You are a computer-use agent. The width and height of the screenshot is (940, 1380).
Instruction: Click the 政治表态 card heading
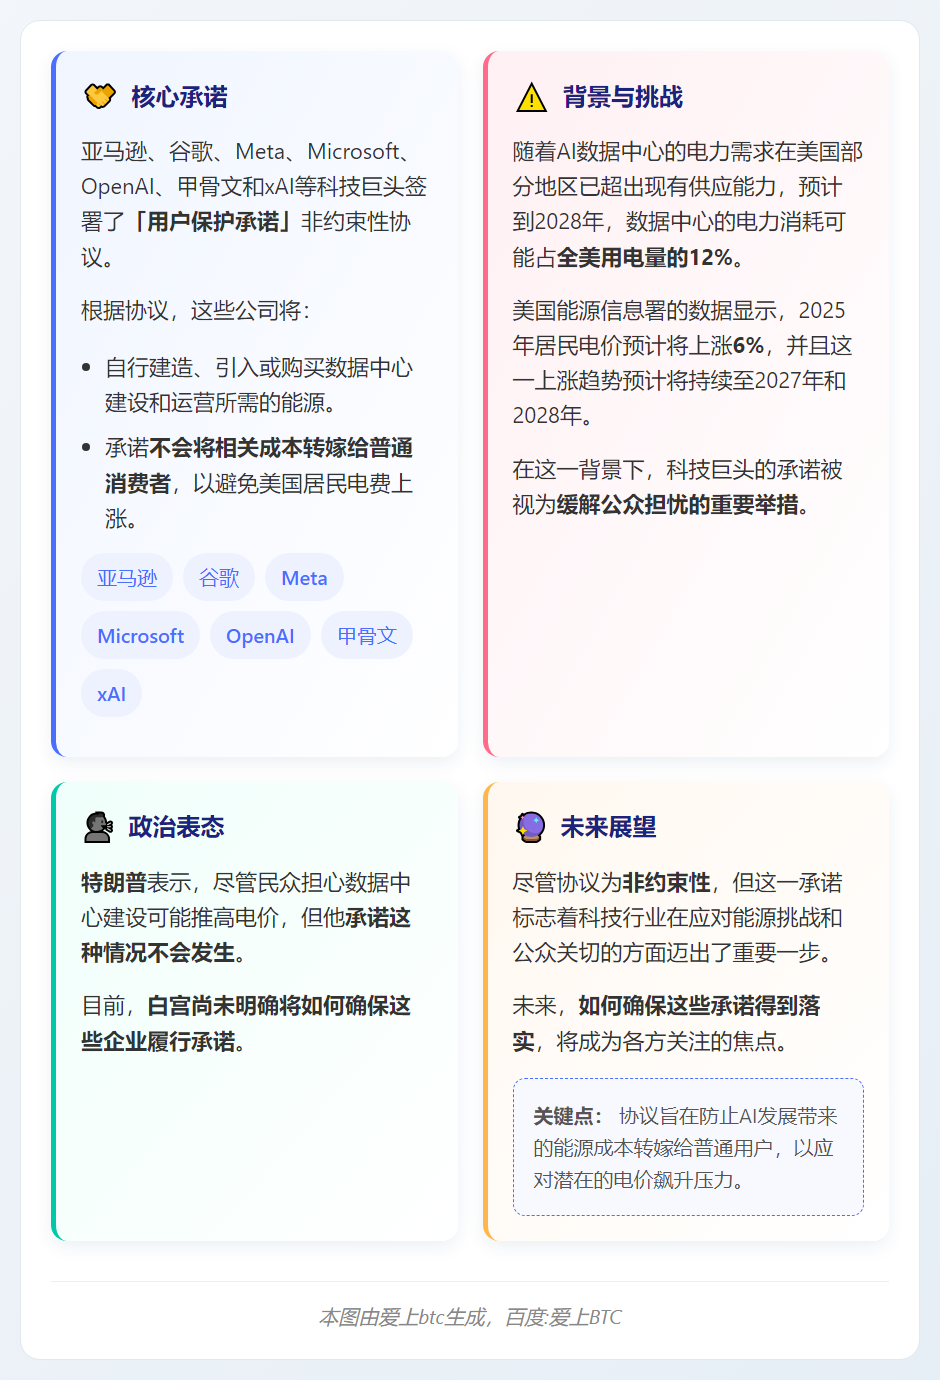176,827
